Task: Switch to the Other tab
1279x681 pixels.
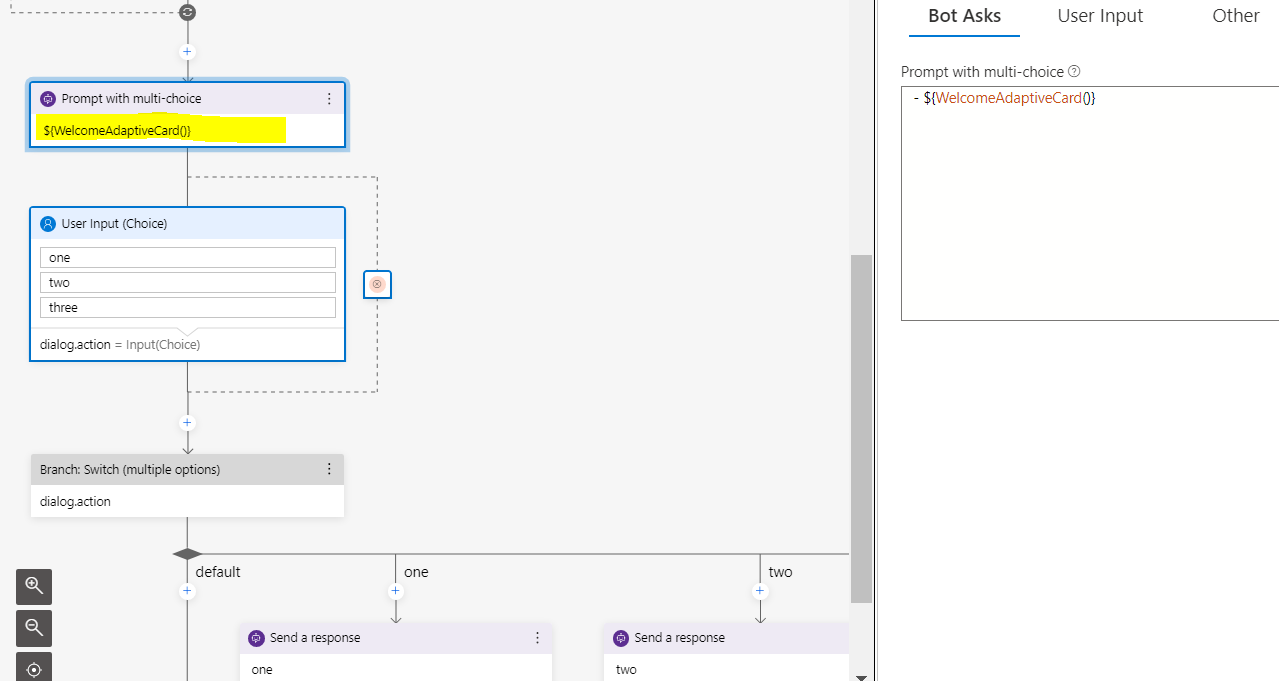Action: point(1236,16)
